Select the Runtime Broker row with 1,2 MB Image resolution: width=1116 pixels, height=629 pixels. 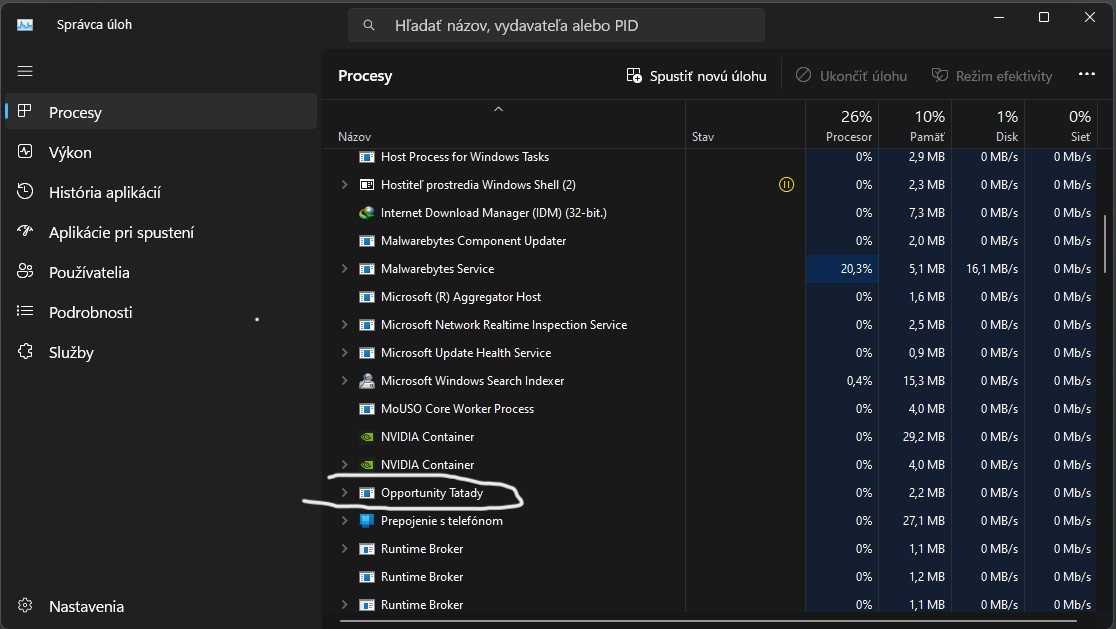712,577
